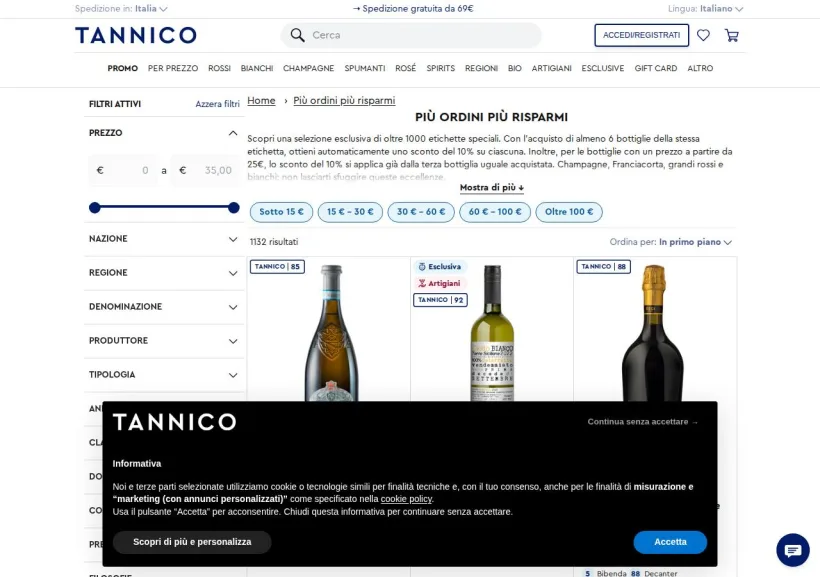Focus the minimum price input
Viewport: 820px width, 577px height.
[123, 171]
